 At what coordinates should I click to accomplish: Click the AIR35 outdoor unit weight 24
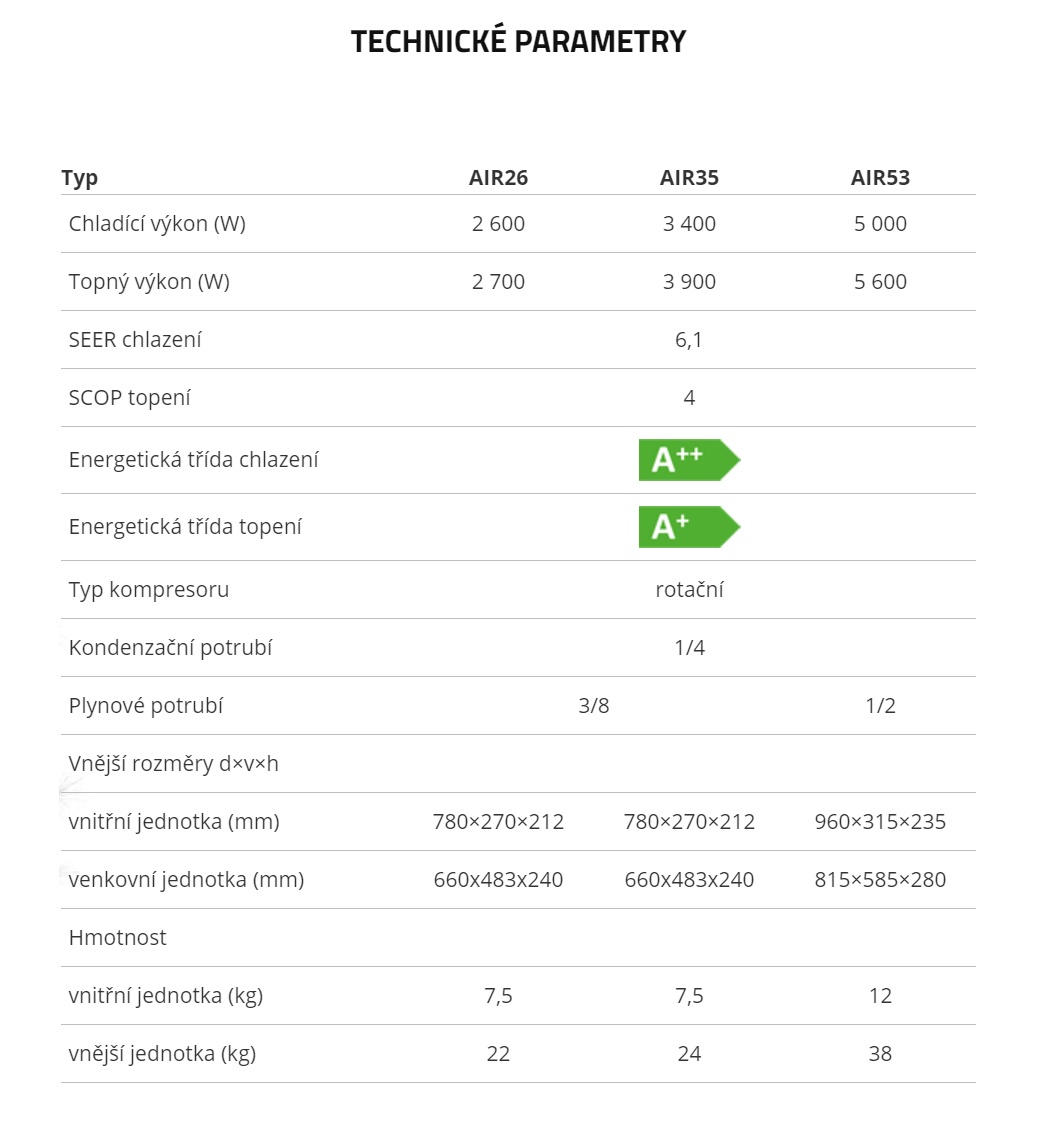coord(689,1053)
